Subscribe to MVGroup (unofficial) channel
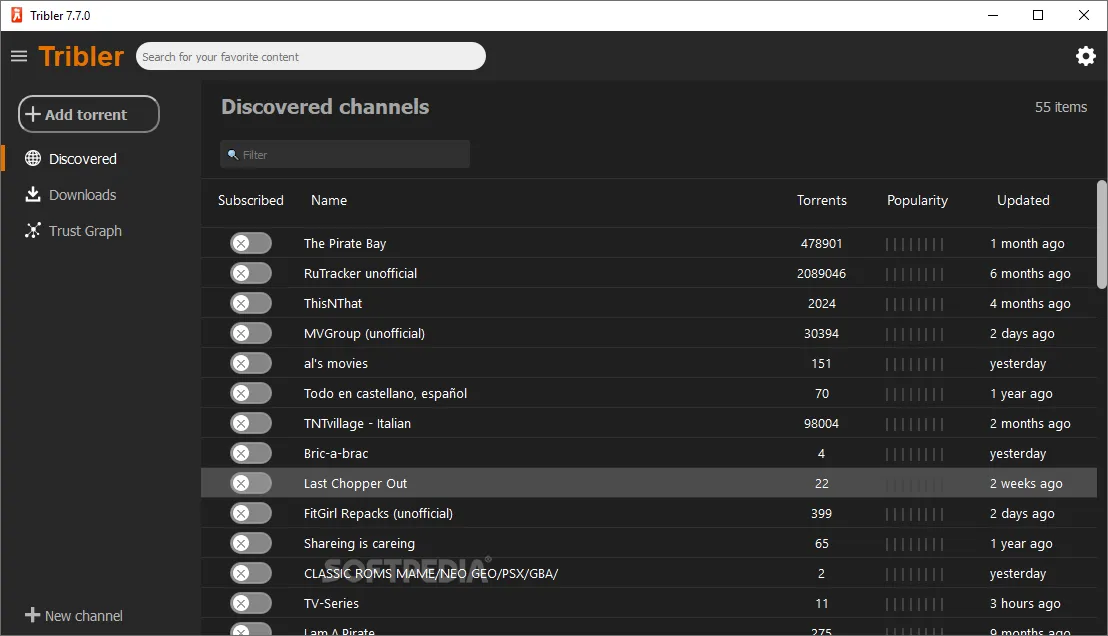 (250, 333)
